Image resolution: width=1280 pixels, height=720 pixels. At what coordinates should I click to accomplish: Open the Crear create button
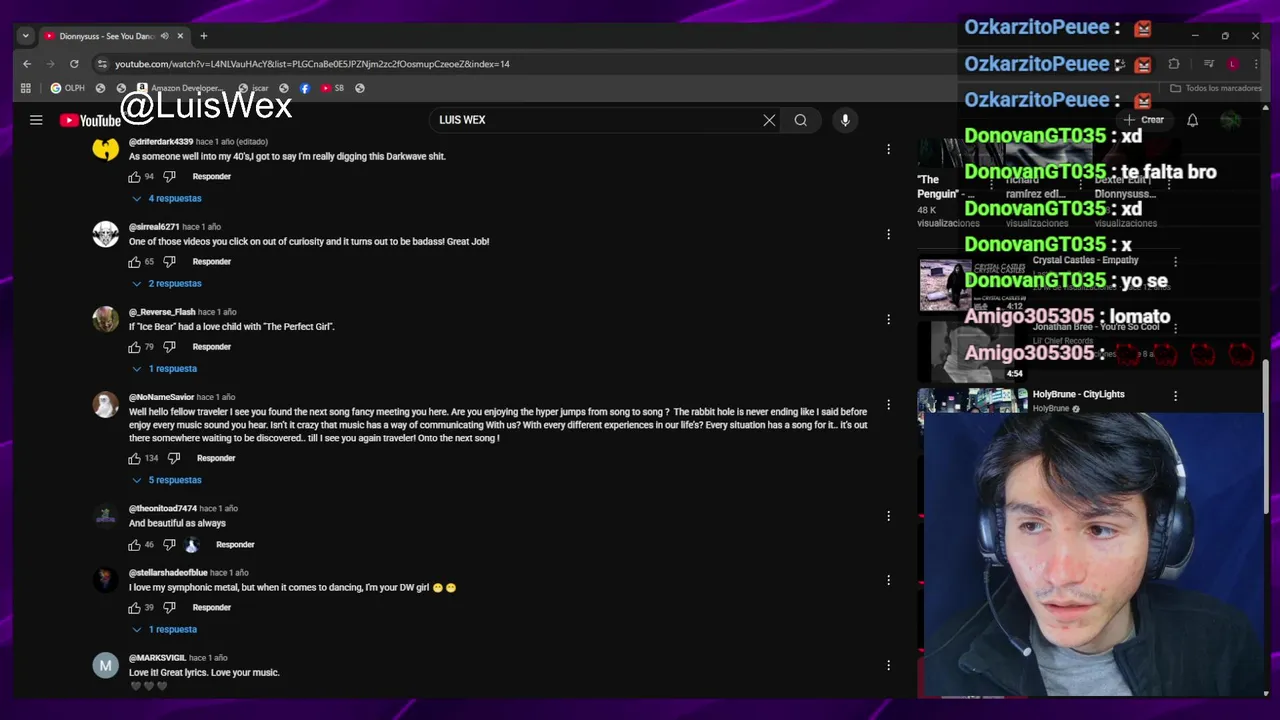(1144, 120)
